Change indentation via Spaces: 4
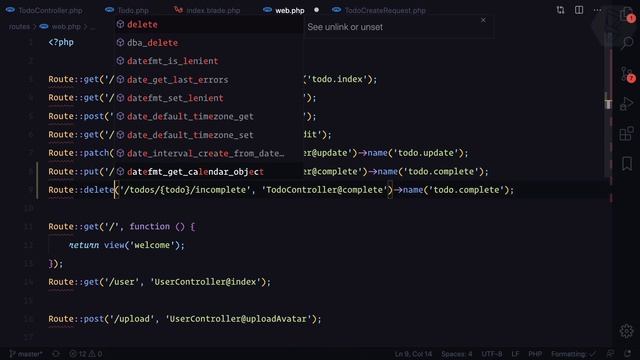This screenshot has height=360, width=640. [456, 354]
